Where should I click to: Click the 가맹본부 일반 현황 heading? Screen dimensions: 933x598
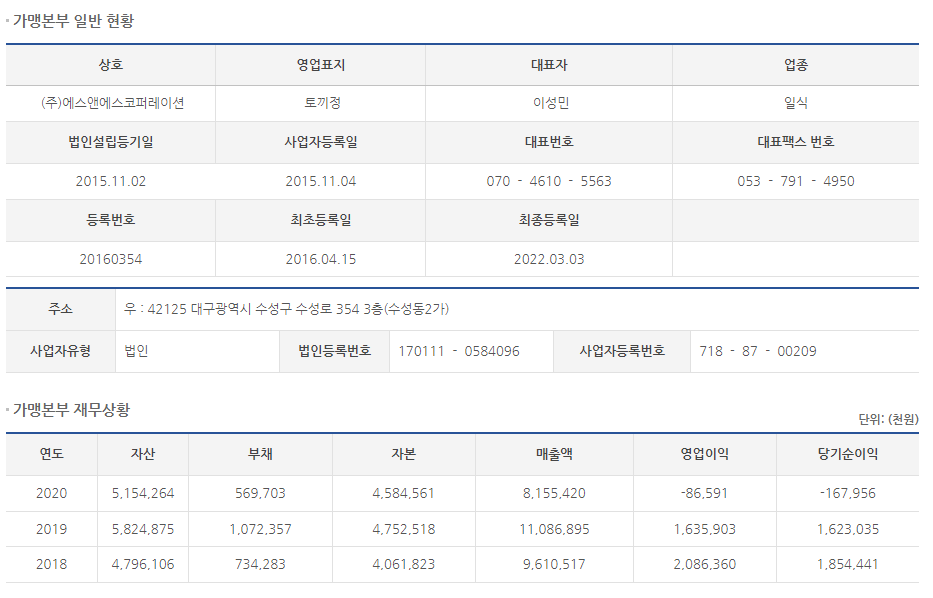[x=74, y=21]
